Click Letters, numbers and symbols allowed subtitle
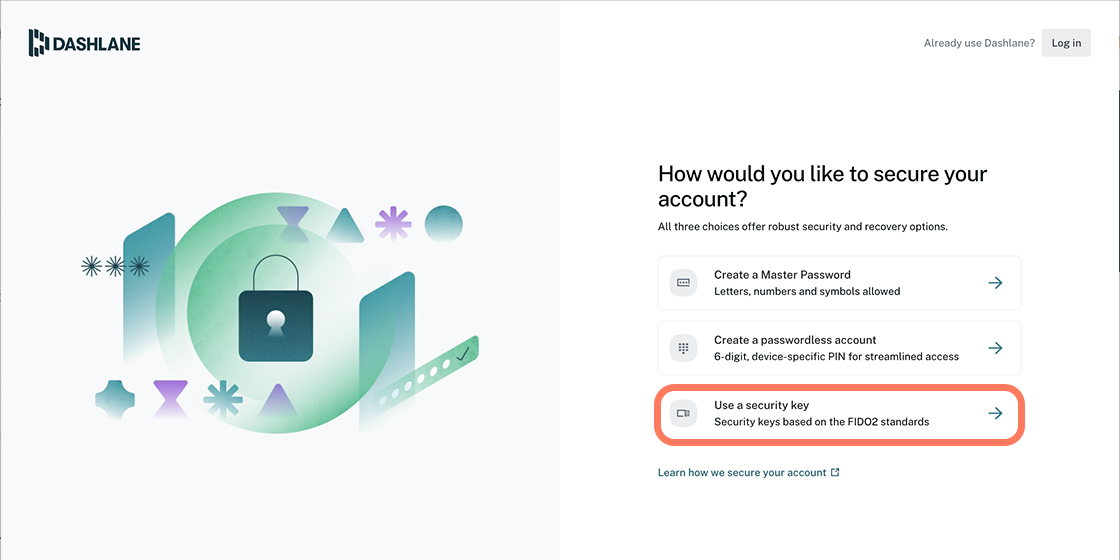This screenshot has width=1120, height=560. pyautogui.click(x=806, y=291)
